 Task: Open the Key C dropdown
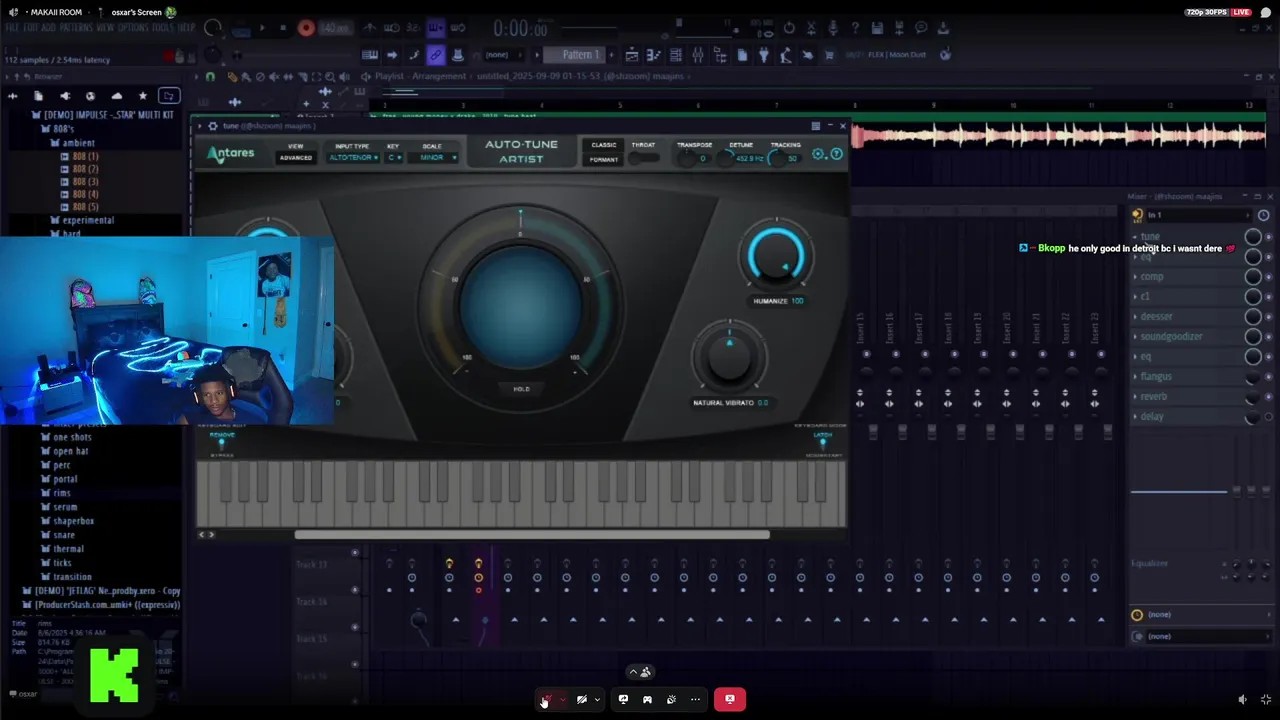click(394, 158)
